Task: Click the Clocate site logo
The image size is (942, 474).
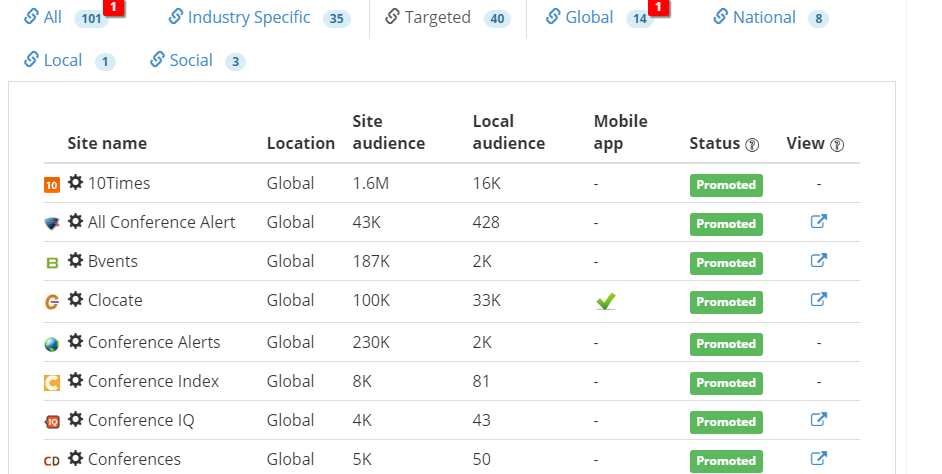Action: pos(52,302)
